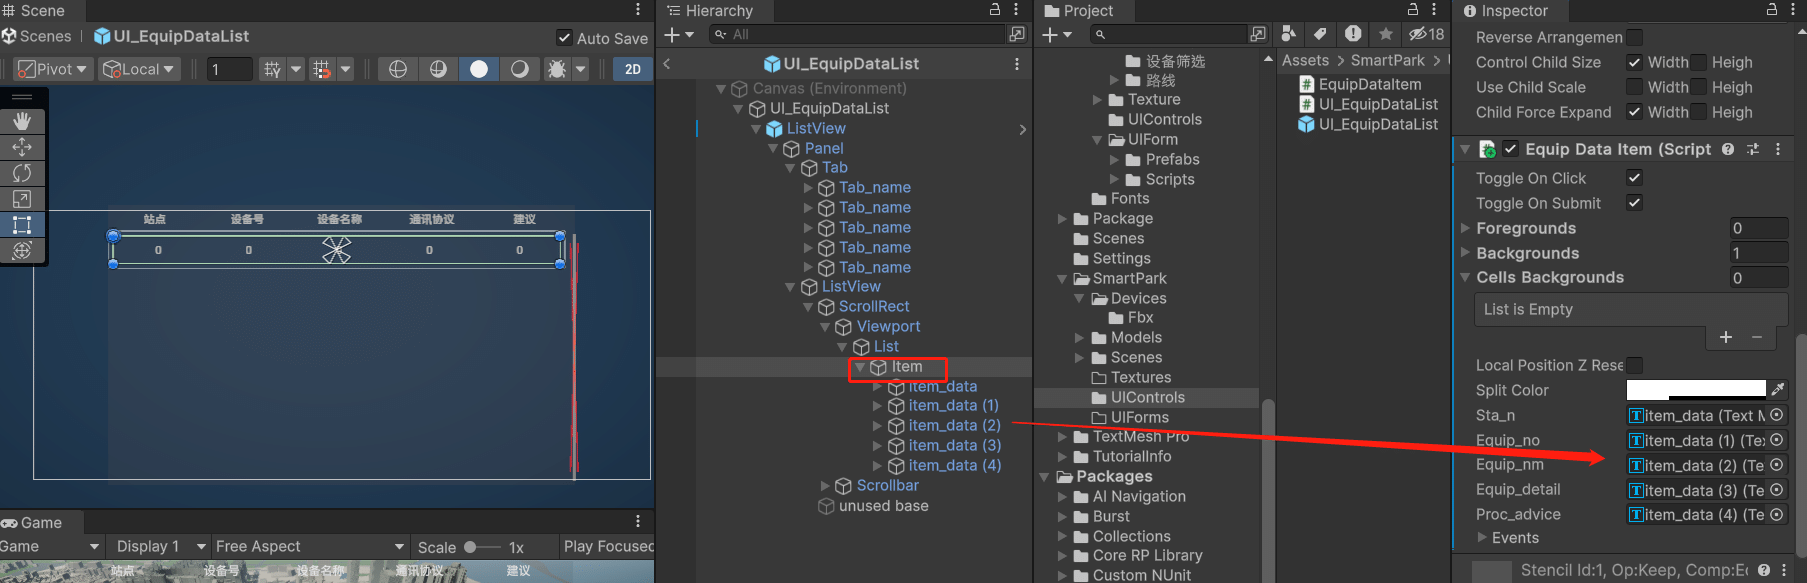Select Scrollbar in the Hierarchy

pos(887,486)
